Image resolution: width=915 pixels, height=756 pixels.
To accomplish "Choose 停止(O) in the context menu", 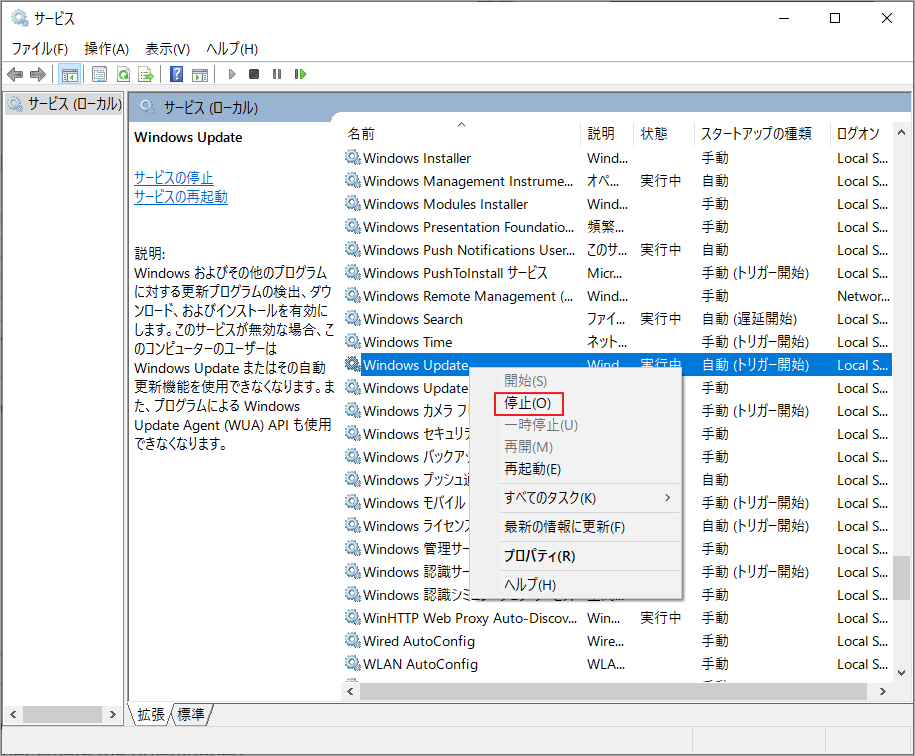I will tap(528, 403).
